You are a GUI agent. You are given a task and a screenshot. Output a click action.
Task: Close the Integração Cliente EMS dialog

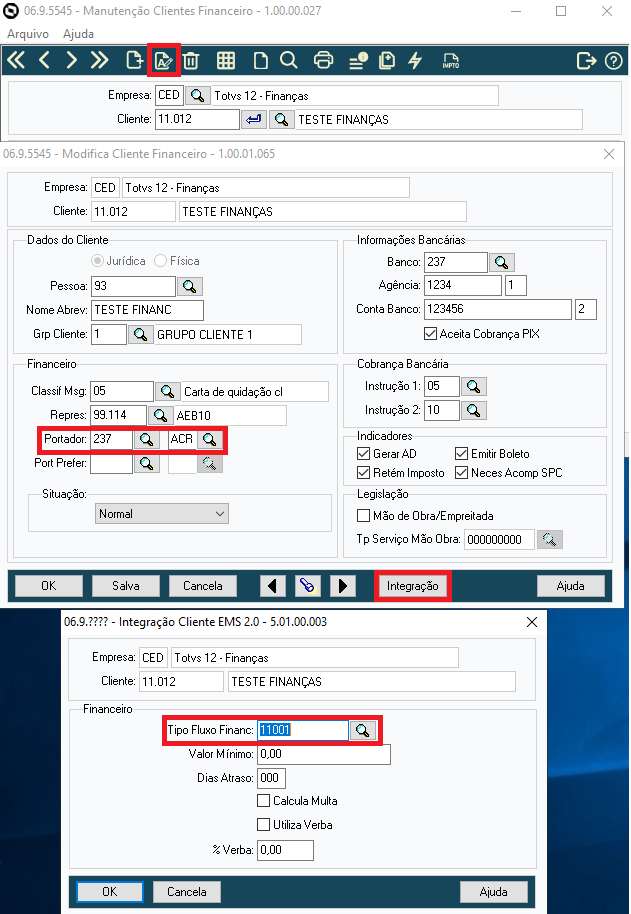[x=532, y=622]
